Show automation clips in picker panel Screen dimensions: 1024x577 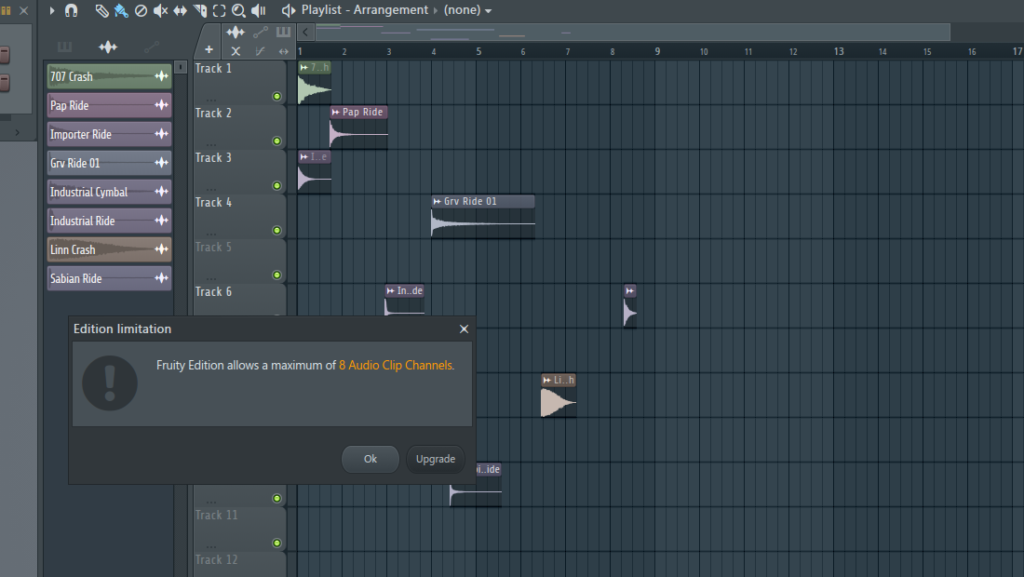pyautogui.click(x=152, y=47)
